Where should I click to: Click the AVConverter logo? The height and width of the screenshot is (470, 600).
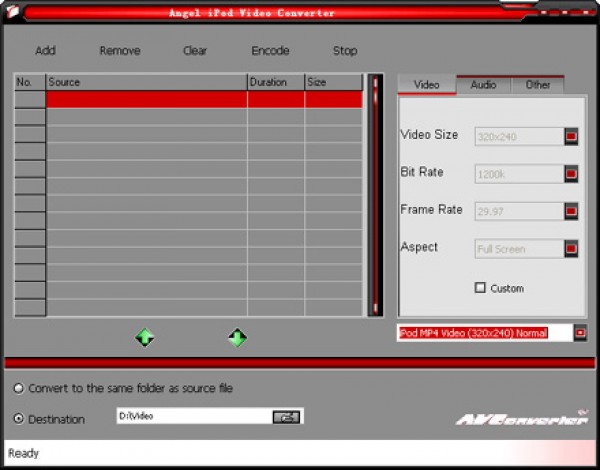(522, 418)
